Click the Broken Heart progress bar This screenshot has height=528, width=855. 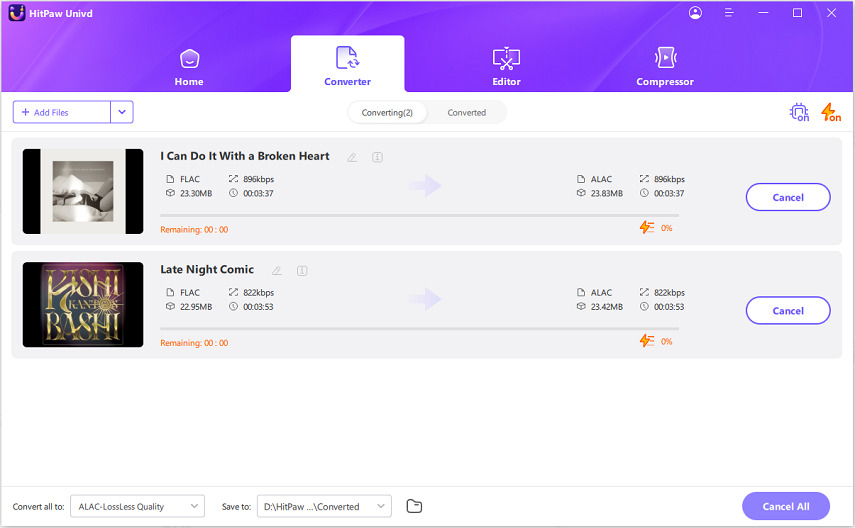419,215
